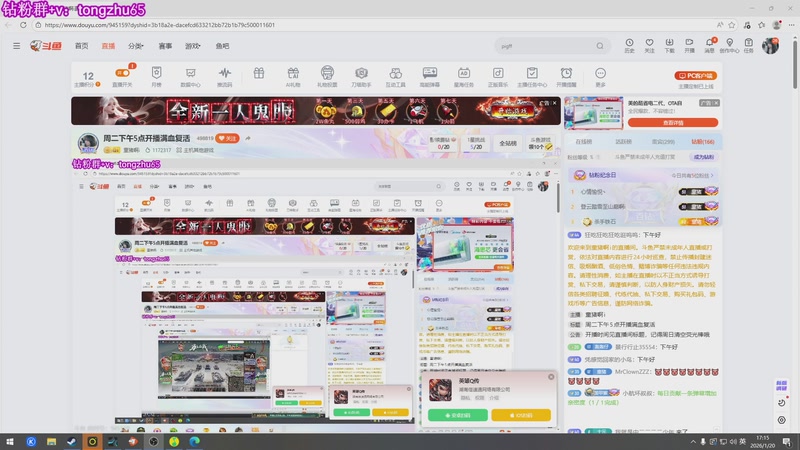The height and width of the screenshot is (450, 800).
Task: Click the 查看详情 view details button
Action: click(x=673, y=123)
